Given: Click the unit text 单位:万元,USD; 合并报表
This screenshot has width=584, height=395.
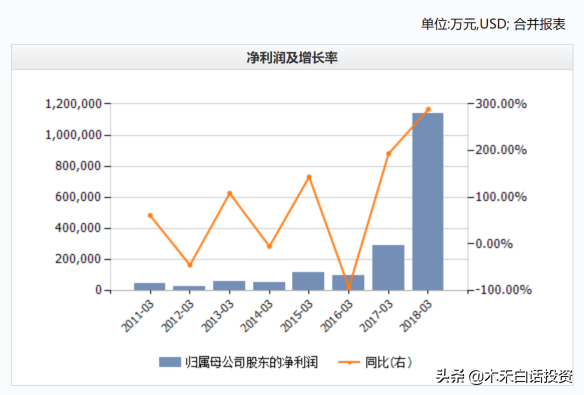Looking at the screenshot, I should coord(493,24).
